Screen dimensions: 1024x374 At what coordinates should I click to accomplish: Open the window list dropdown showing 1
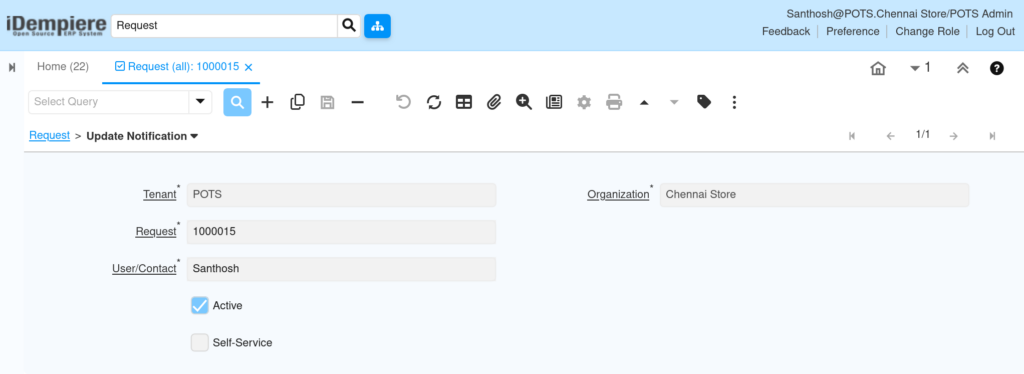coord(920,68)
